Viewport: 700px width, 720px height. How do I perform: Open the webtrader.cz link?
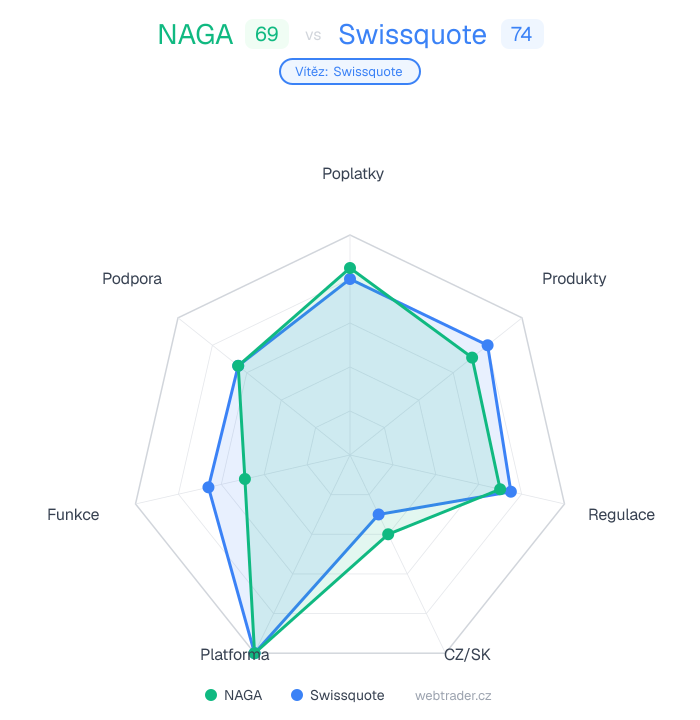click(x=453, y=695)
